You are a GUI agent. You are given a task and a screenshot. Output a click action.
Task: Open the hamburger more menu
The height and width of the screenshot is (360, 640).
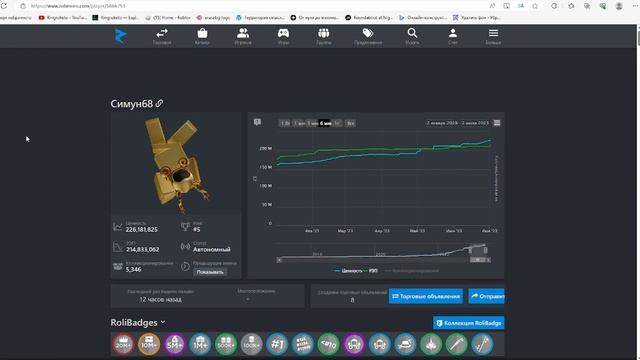(493, 36)
